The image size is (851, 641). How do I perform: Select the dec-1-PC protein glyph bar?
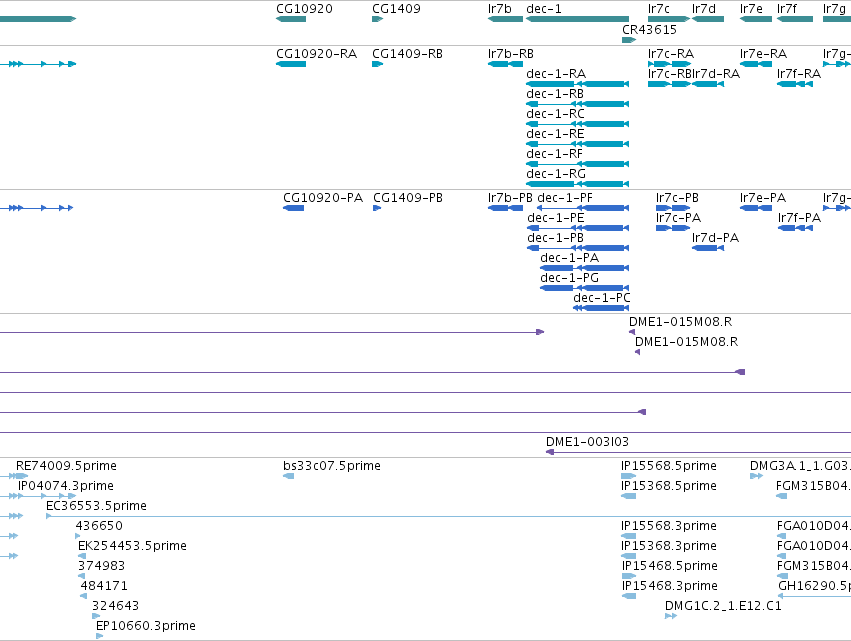click(601, 308)
